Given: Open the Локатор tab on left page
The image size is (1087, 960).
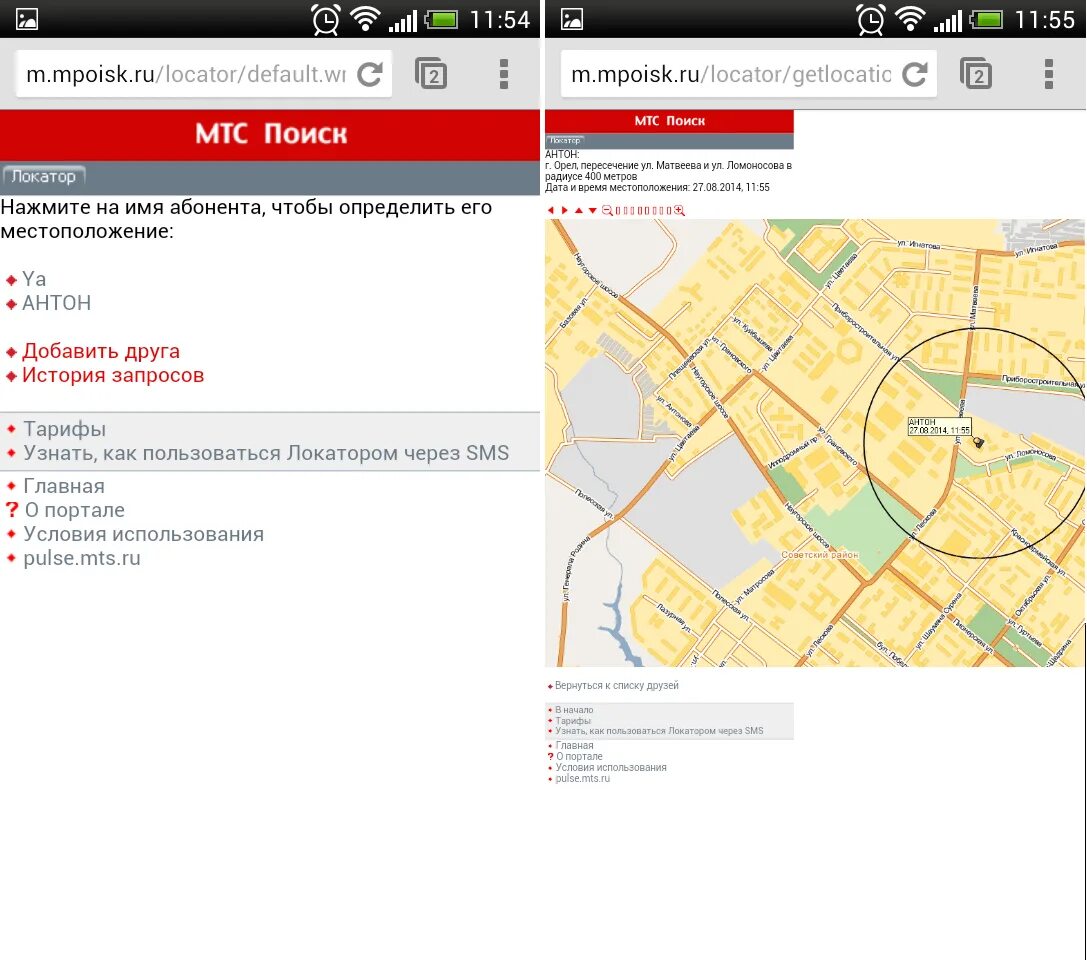Looking at the screenshot, I should click(x=43, y=177).
